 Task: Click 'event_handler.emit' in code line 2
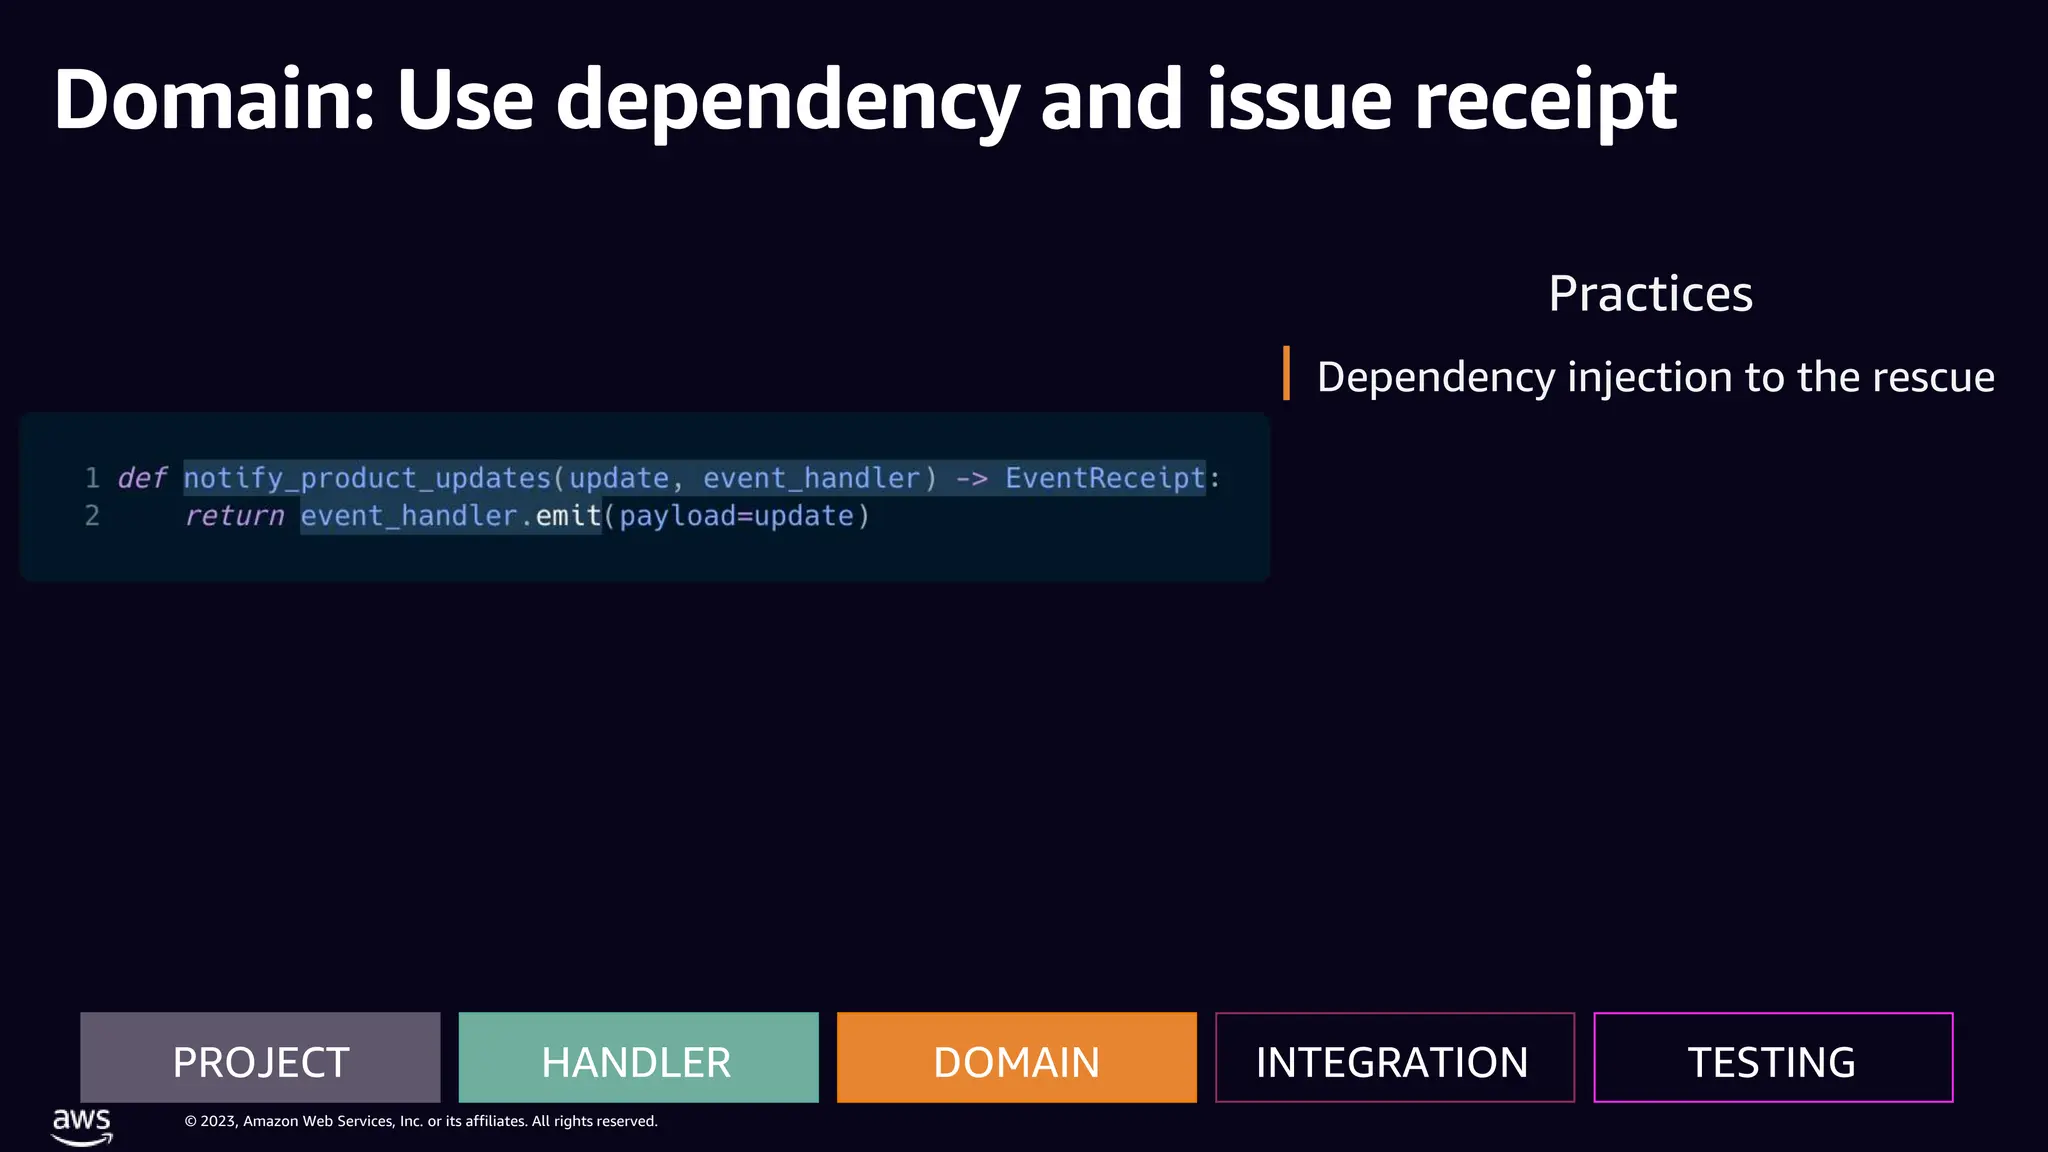451,516
